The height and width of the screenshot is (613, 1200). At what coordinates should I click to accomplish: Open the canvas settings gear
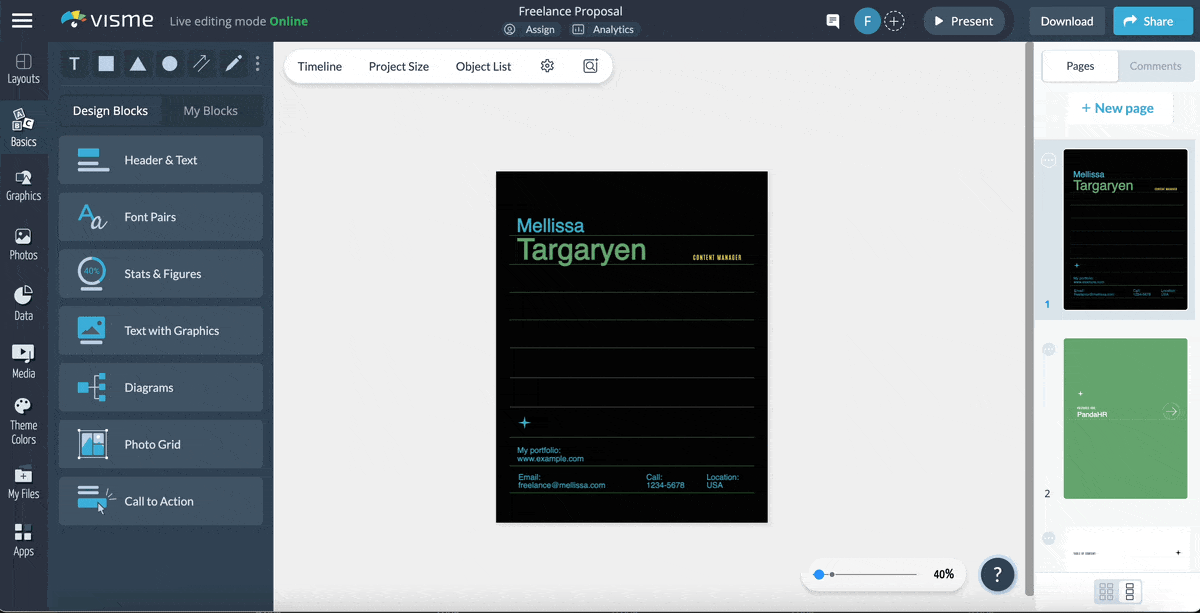pyautogui.click(x=547, y=66)
